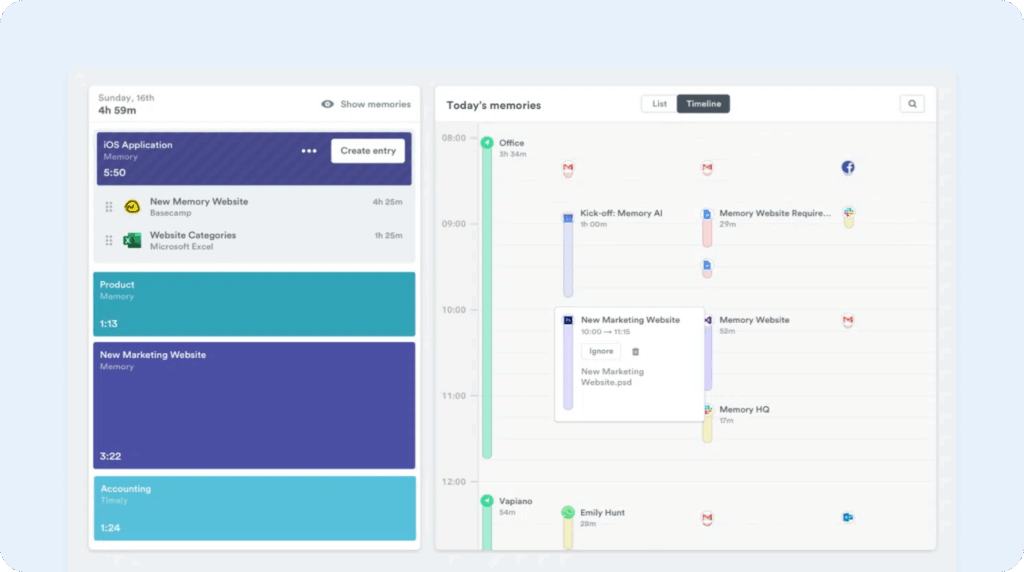Click the WhatsApp icon of Emily Hunt
The height and width of the screenshot is (572, 1024).
(568, 513)
